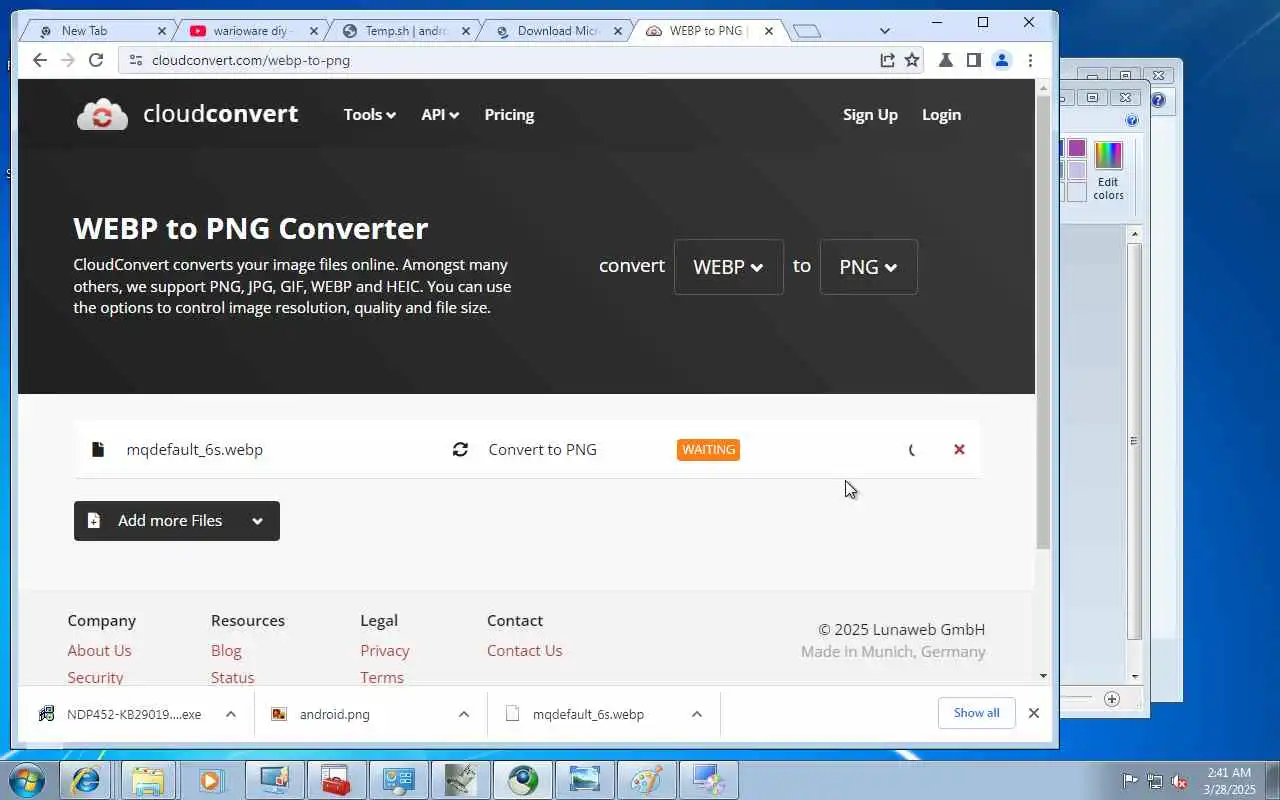Image resolution: width=1280 pixels, height=800 pixels.
Task: Open the Contact Us link
Action: coord(524,650)
